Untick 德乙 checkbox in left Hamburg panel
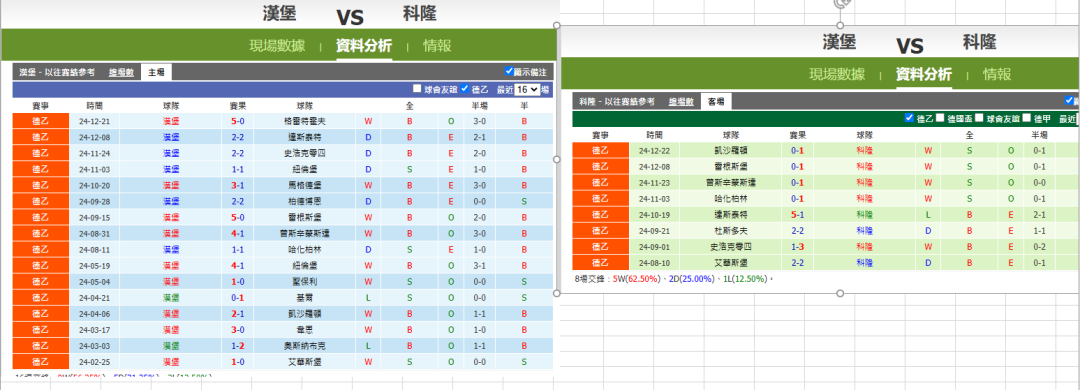Viewport: 1080px width, 390px height. pos(465,89)
